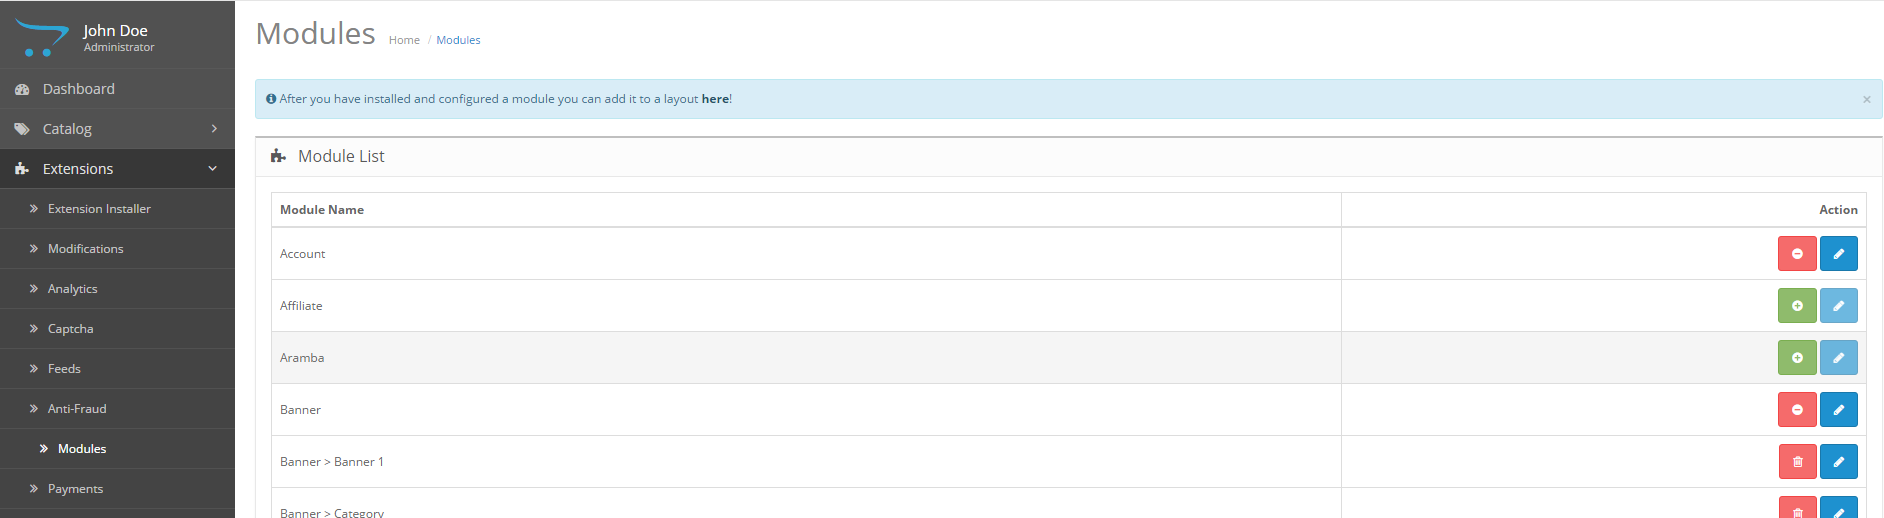Collapse the Extensions menu
1884x518 pixels.
point(117,169)
